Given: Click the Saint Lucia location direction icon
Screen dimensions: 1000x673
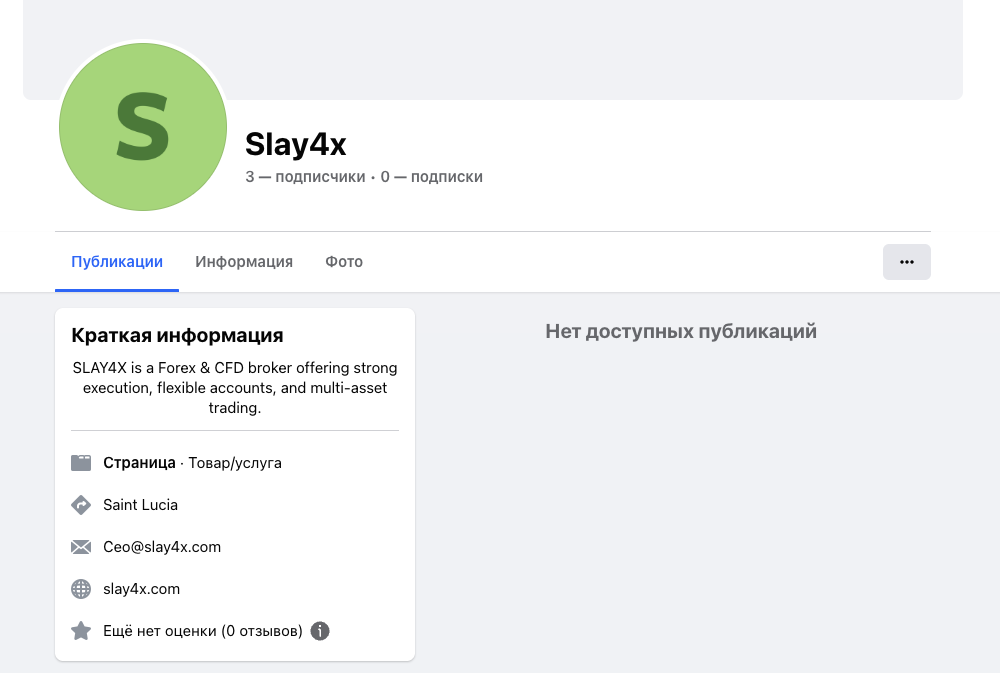Looking at the screenshot, I should pos(81,505).
